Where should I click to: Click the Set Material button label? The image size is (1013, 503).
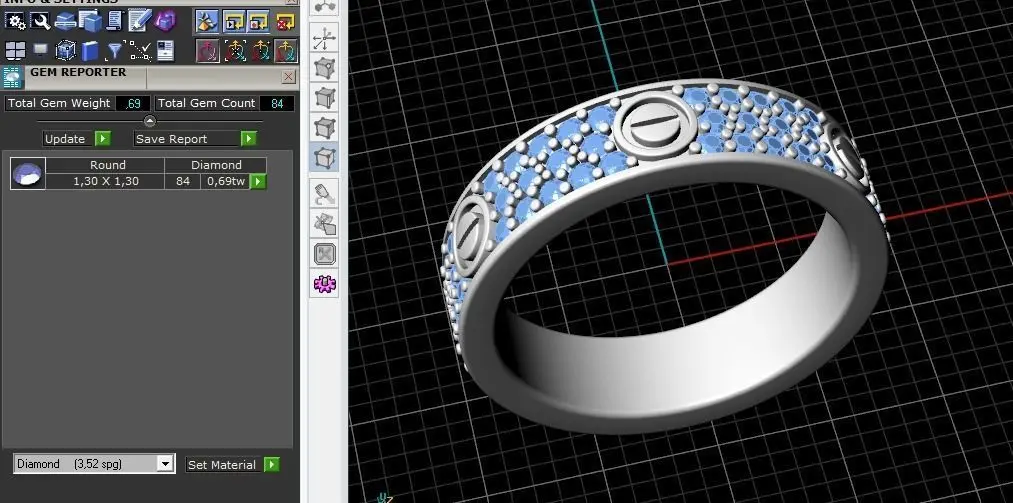[222, 465]
